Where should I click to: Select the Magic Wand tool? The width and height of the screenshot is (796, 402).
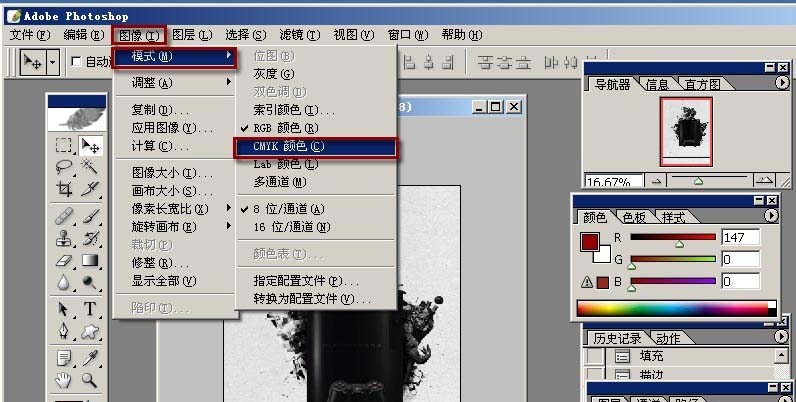click(90, 167)
